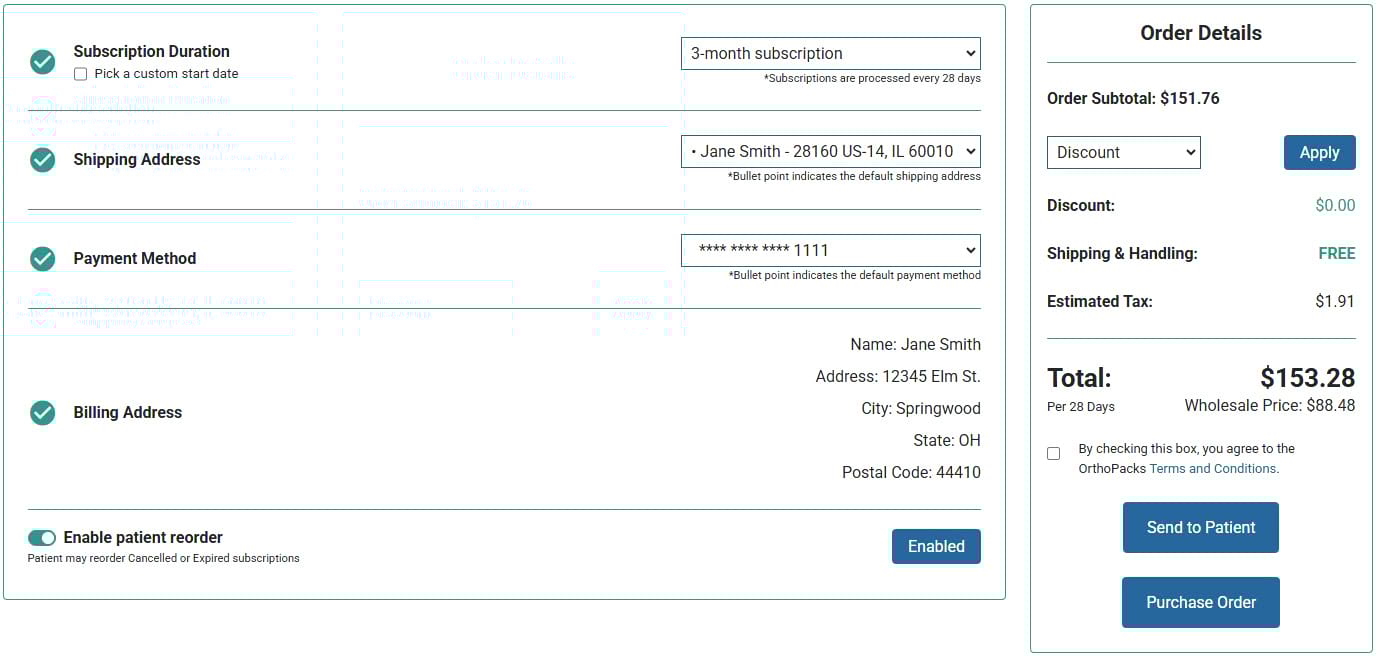Click the checkmark beside Billing Address
This screenshot has height=657, width=1376.
(42, 412)
